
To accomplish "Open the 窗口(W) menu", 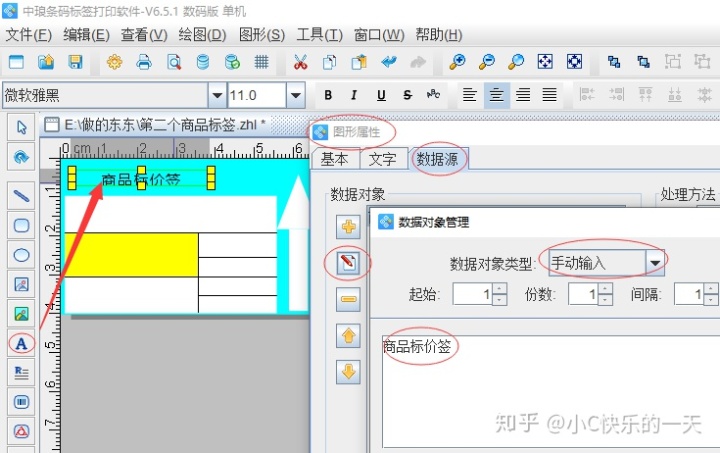I will coord(379,35).
